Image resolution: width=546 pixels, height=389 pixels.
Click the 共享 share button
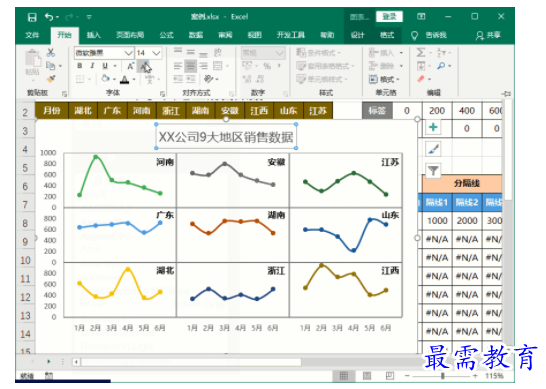point(489,35)
